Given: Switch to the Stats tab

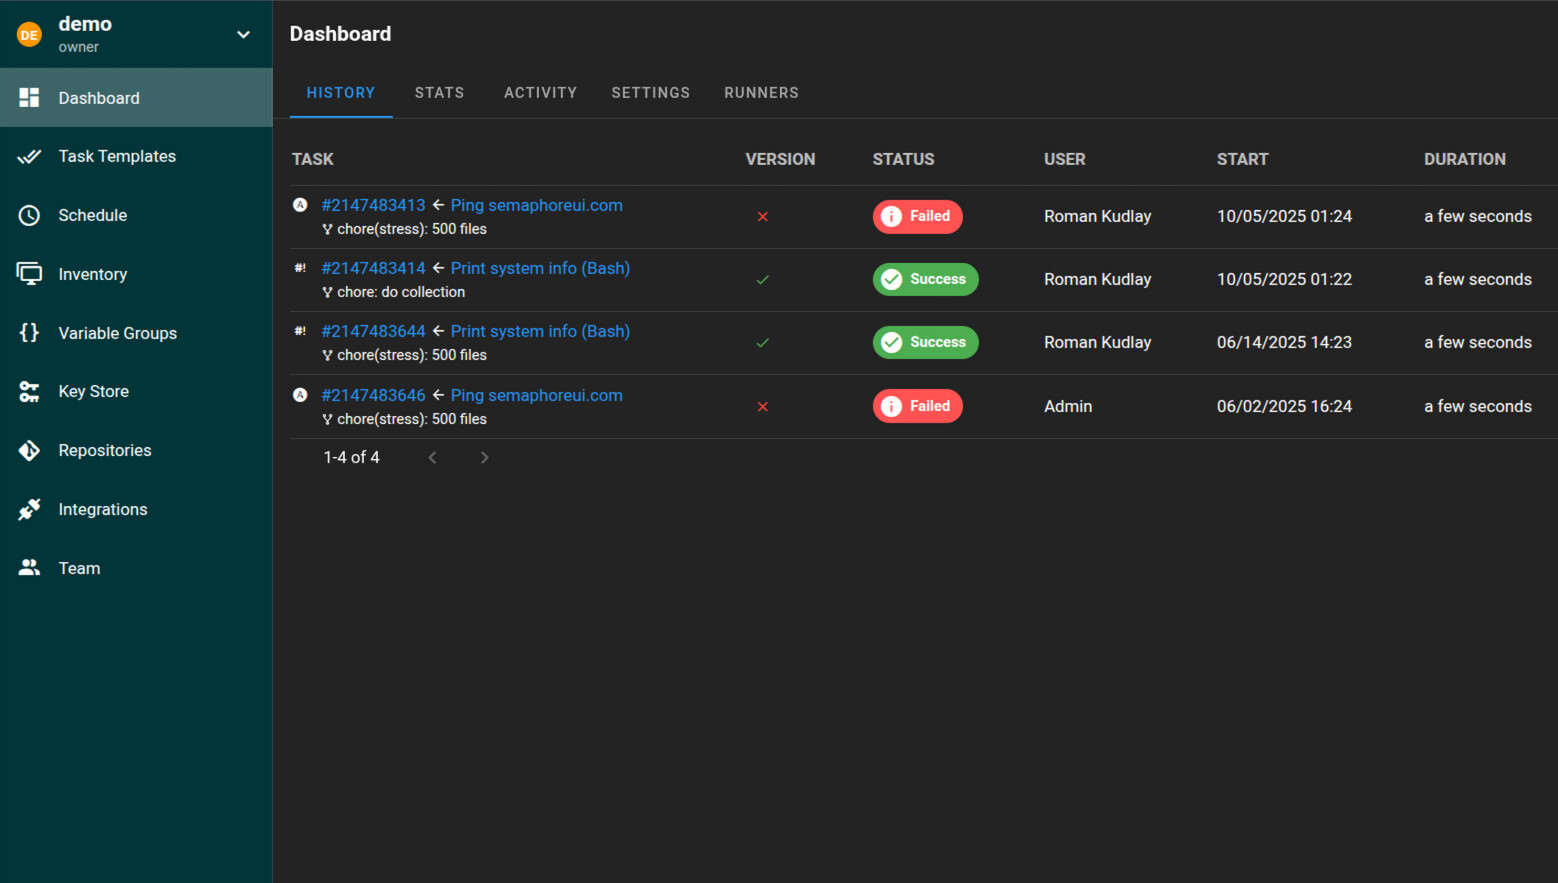Looking at the screenshot, I should pyautogui.click(x=439, y=93).
